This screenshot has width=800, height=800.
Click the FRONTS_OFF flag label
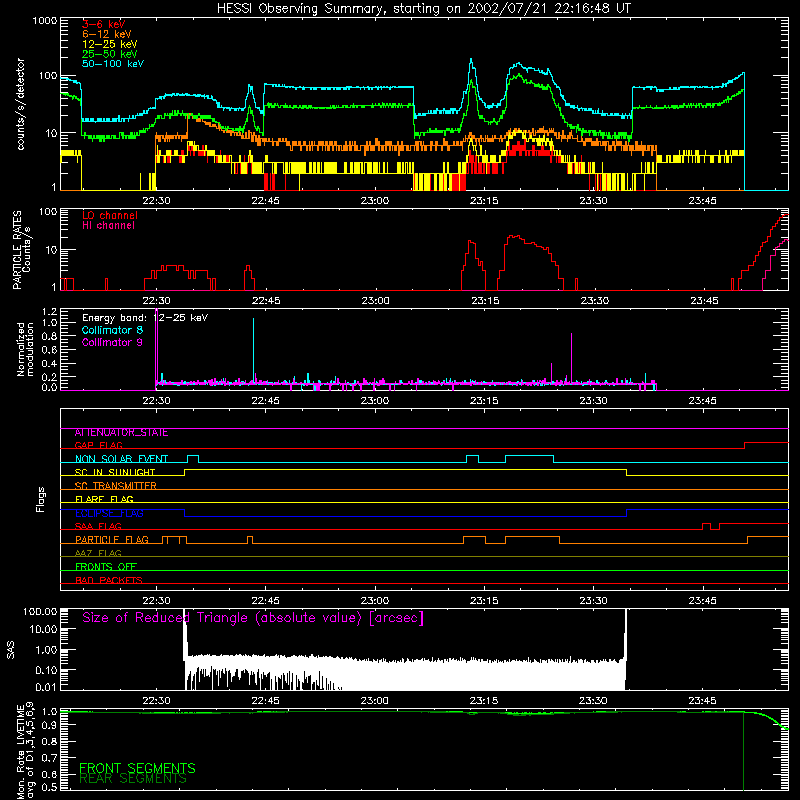click(x=106, y=567)
